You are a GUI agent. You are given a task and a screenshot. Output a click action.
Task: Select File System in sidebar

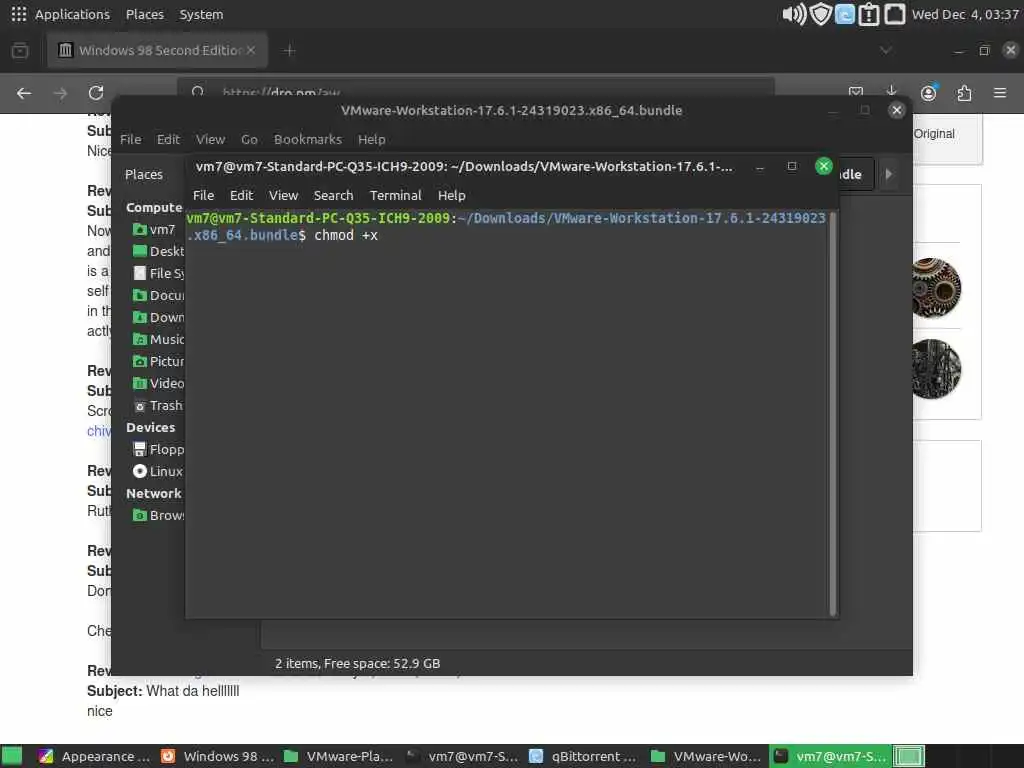[x=157, y=274]
